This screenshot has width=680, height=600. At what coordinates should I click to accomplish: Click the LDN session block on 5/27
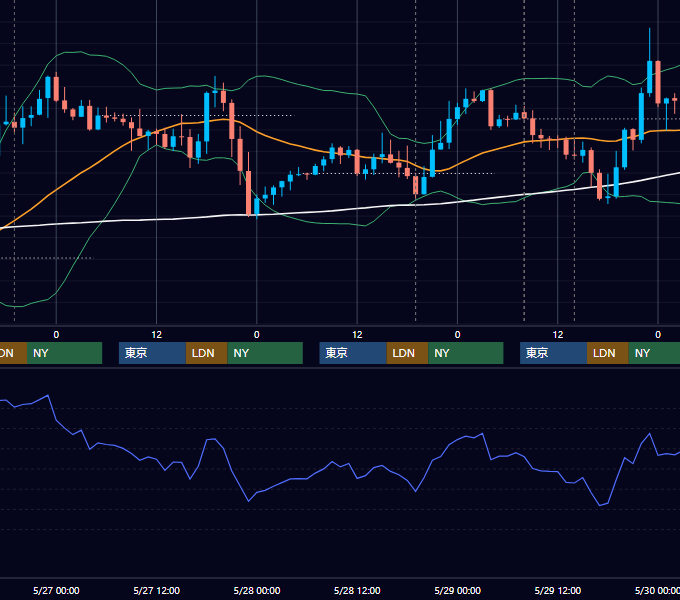tap(206, 353)
